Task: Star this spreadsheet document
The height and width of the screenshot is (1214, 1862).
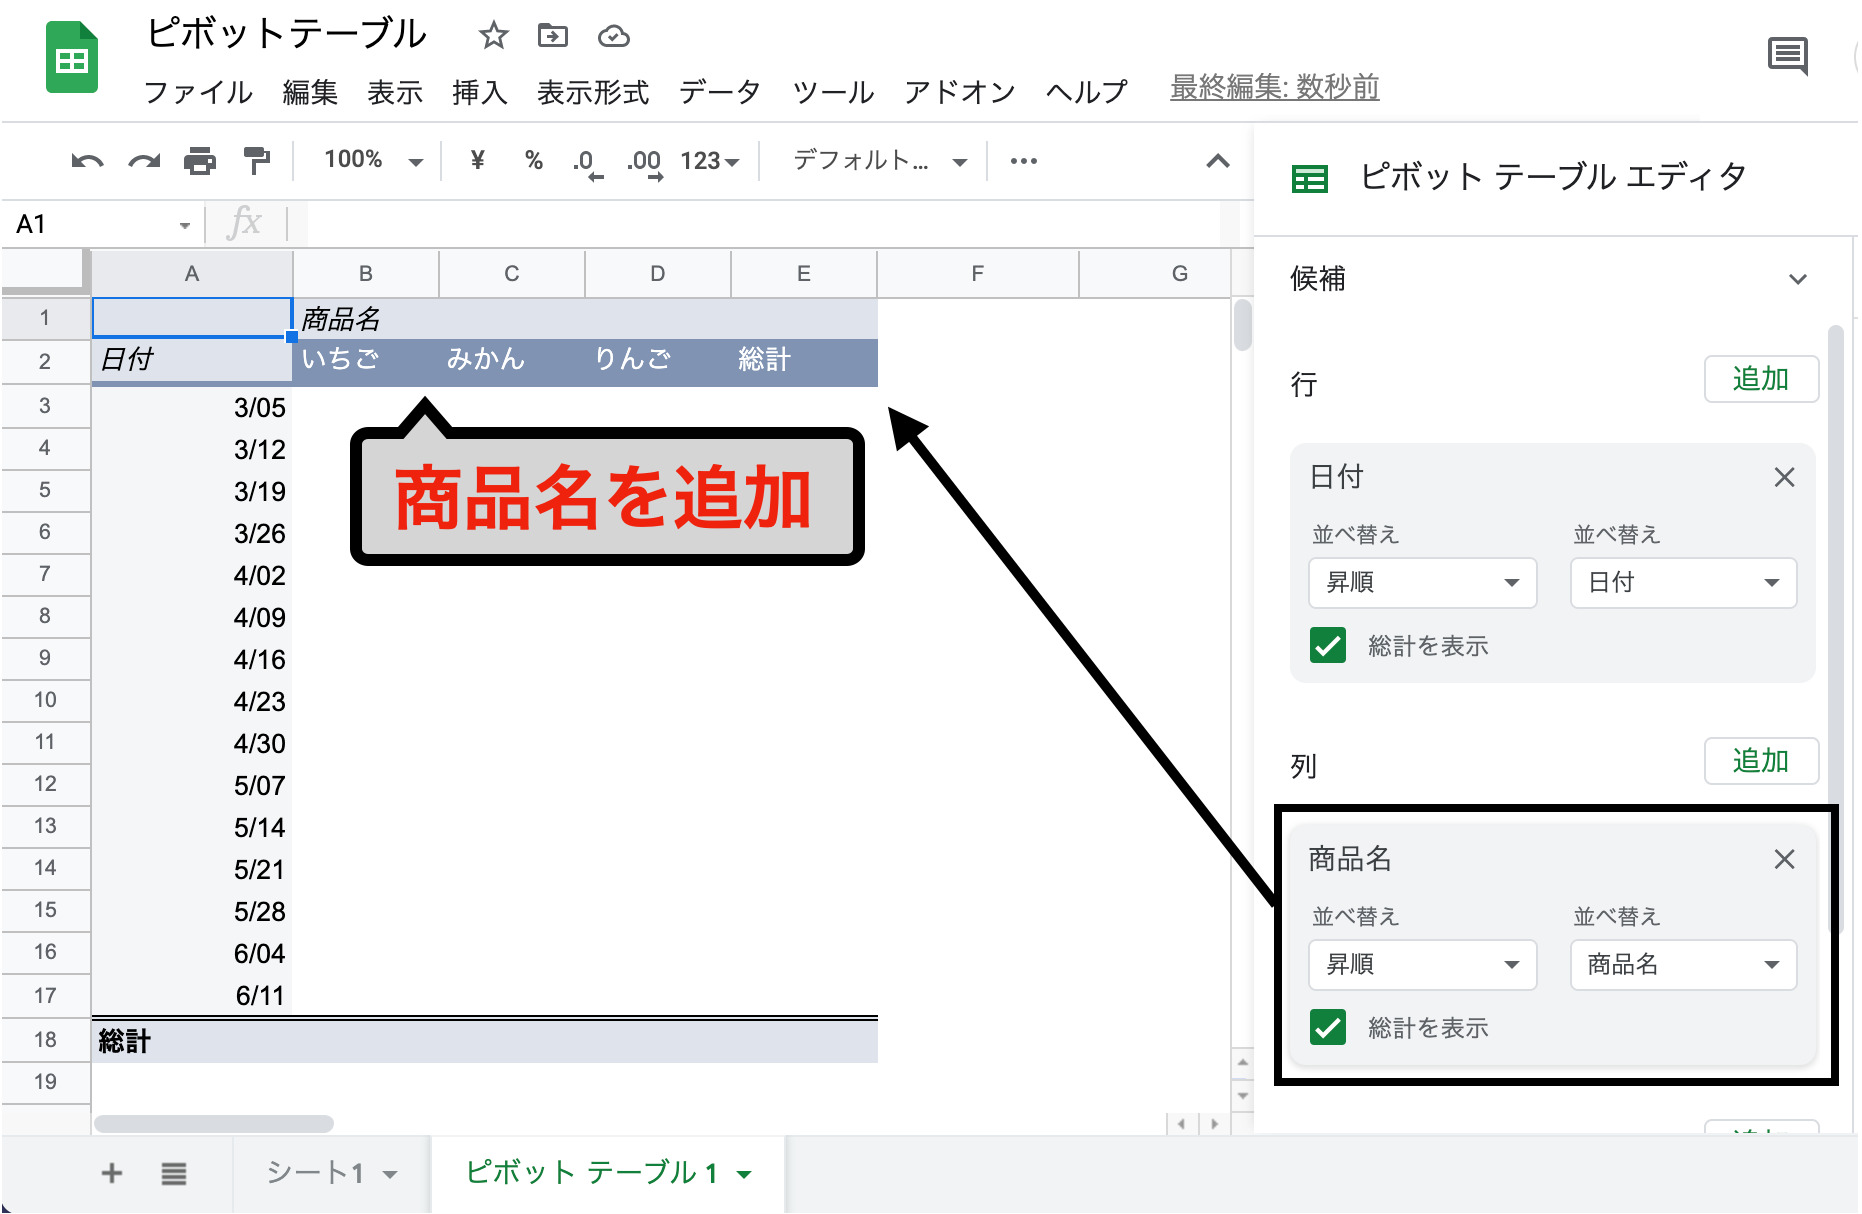Action: click(493, 37)
